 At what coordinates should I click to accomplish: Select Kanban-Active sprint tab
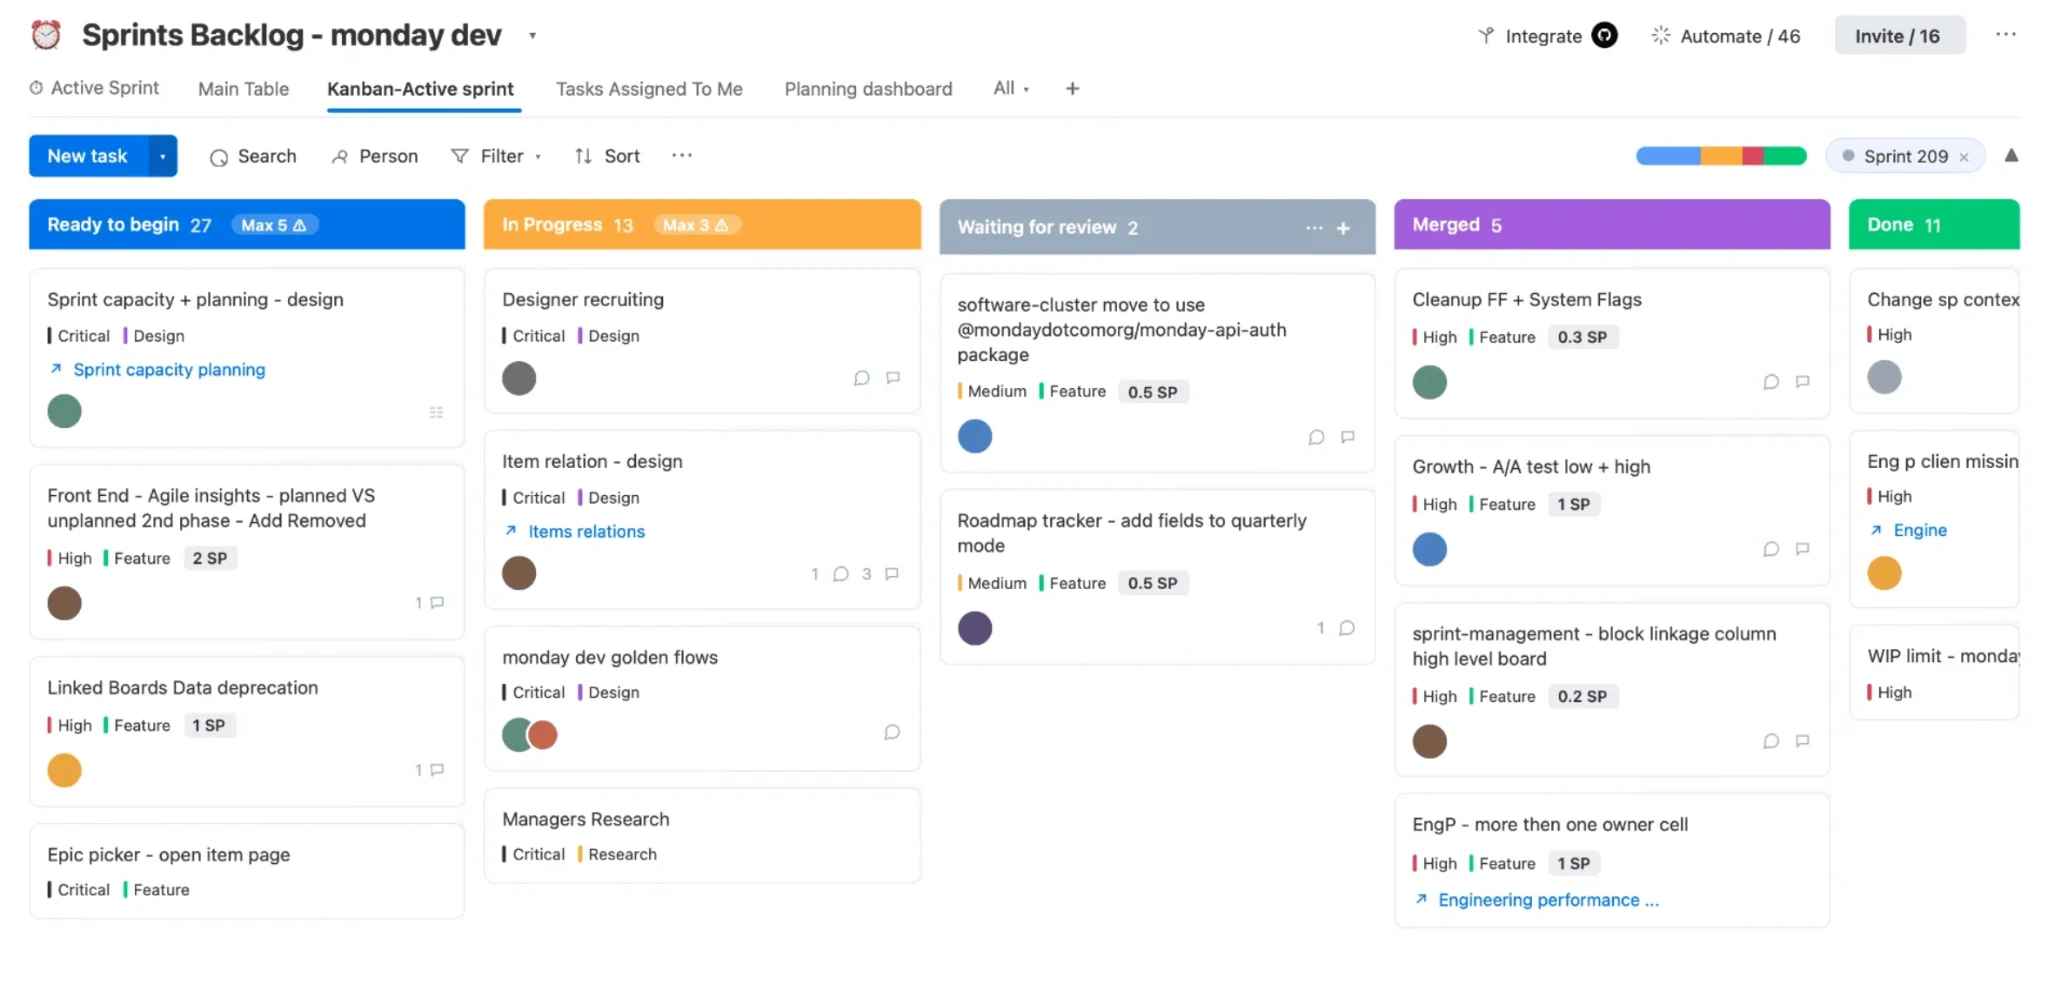[x=420, y=88]
